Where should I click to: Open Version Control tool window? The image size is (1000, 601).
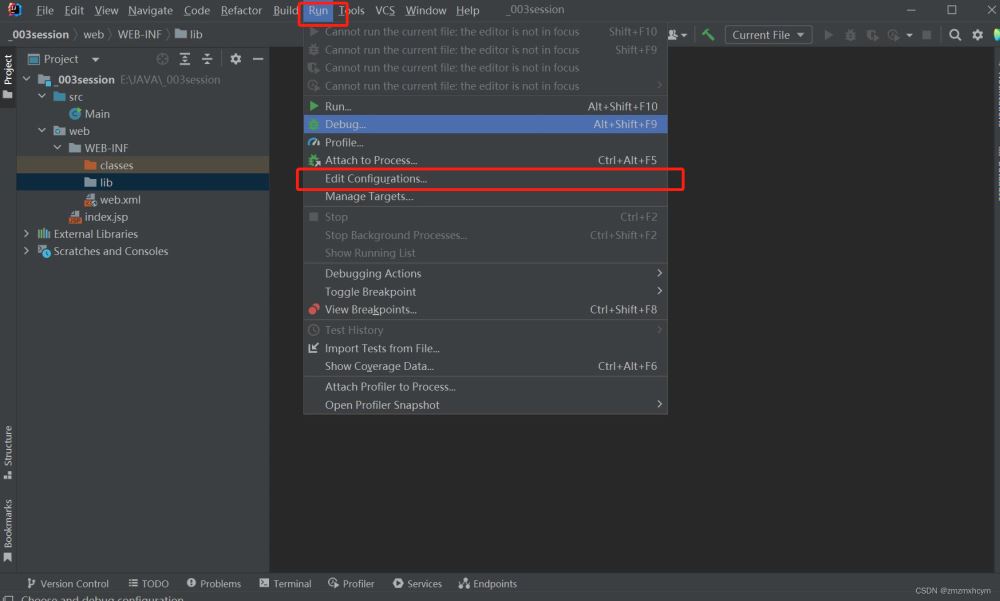click(x=68, y=584)
